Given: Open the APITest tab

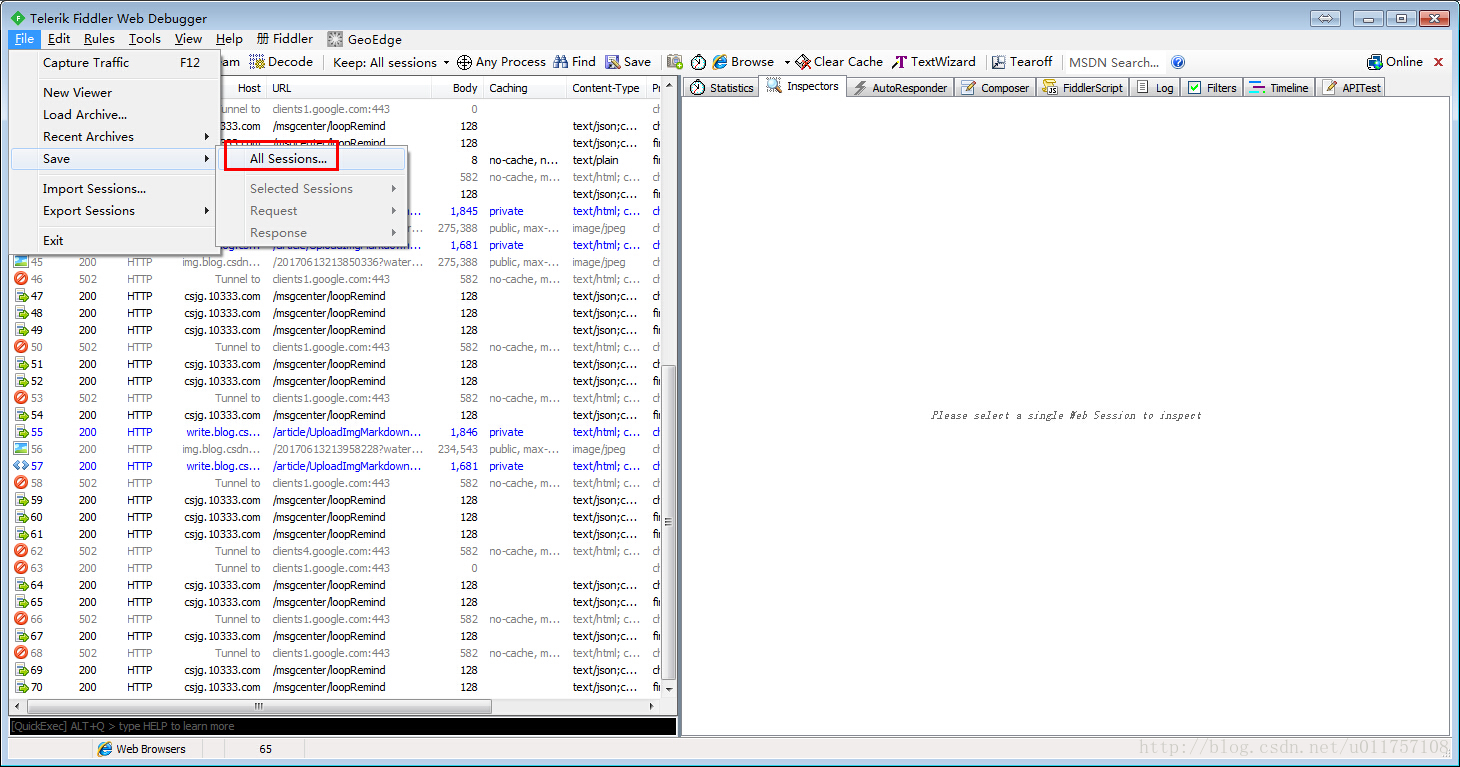Looking at the screenshot, I should coord(1352,88).
